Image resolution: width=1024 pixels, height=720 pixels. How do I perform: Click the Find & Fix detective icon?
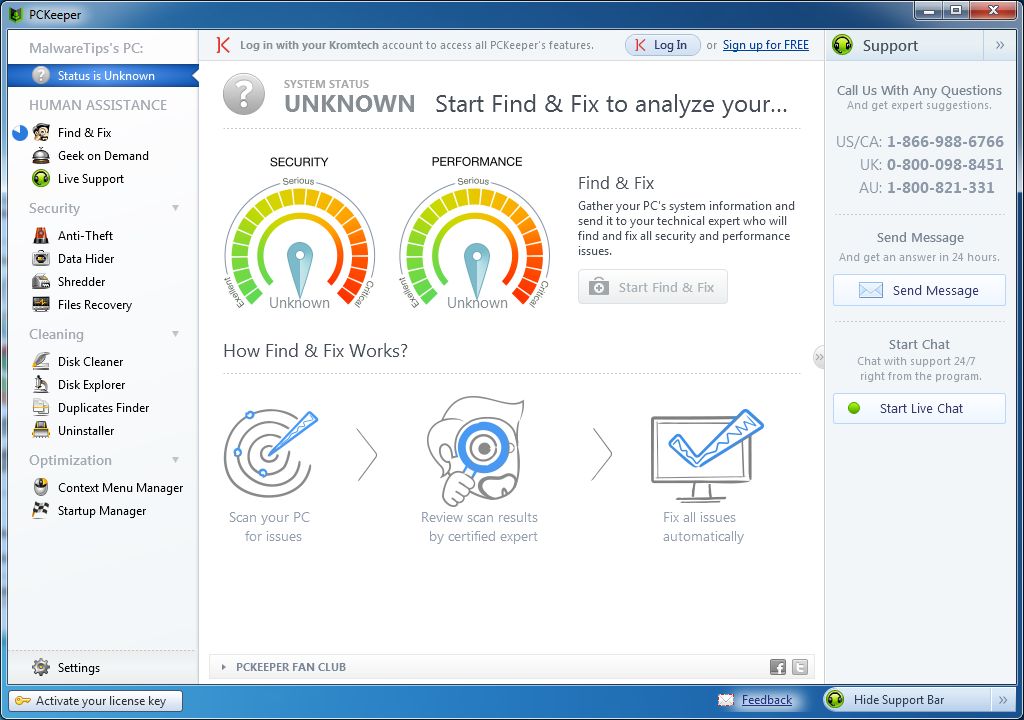click(41, 133)
